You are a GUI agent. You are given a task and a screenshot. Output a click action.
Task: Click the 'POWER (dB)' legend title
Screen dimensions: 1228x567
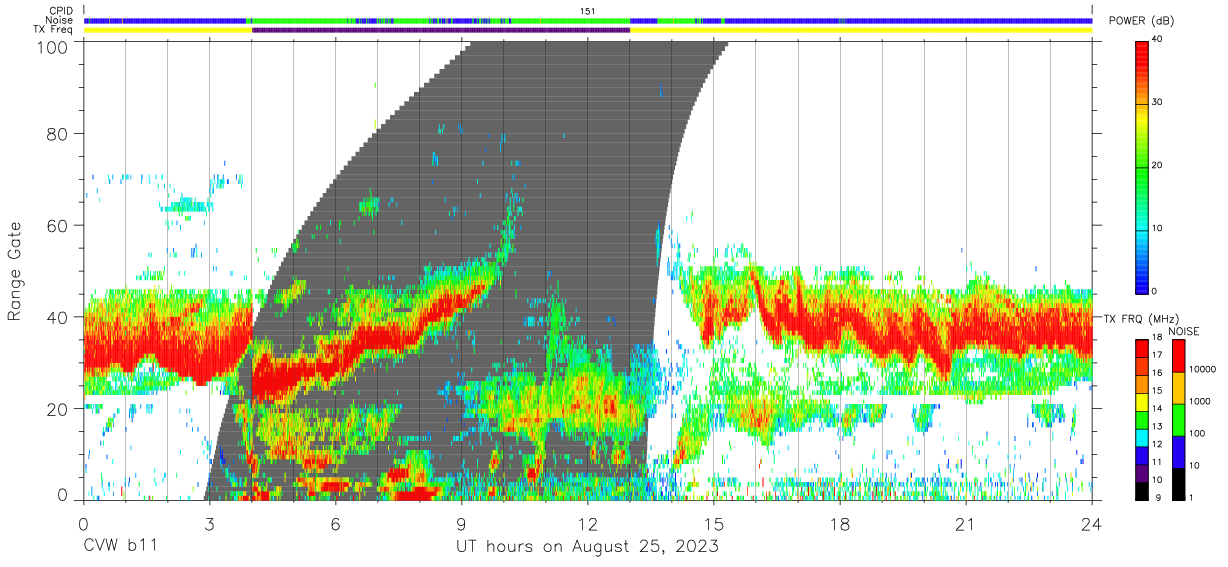(1143, 22)
